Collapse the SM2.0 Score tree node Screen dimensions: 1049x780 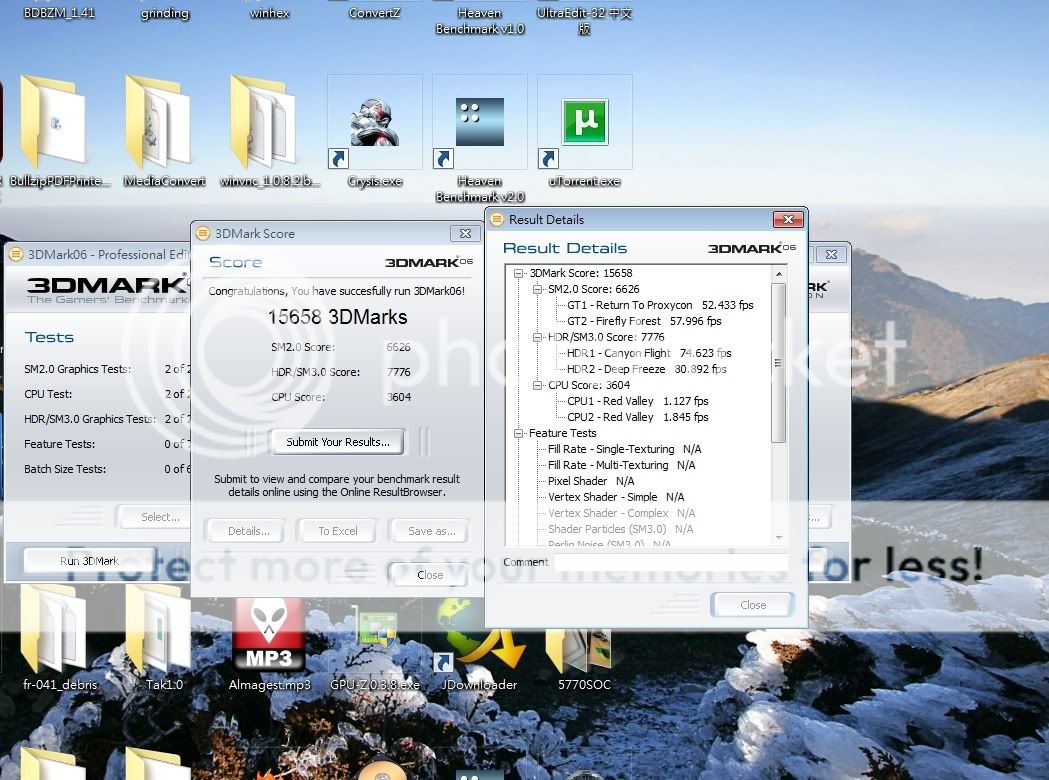[x=537, y=289]
